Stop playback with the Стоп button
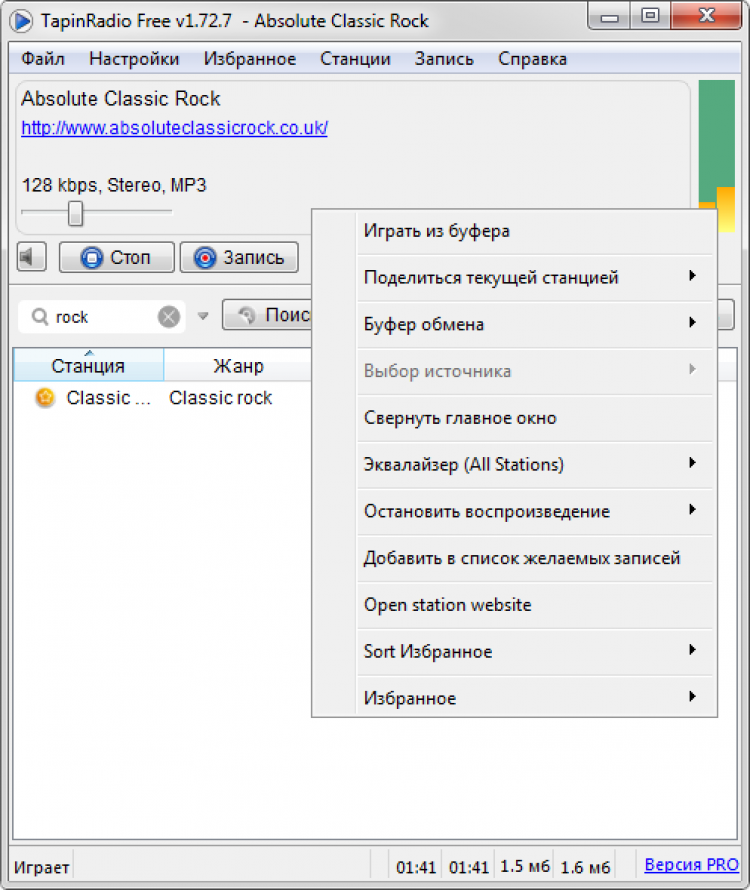Screen dimensions: 750x890 point(117,258)
